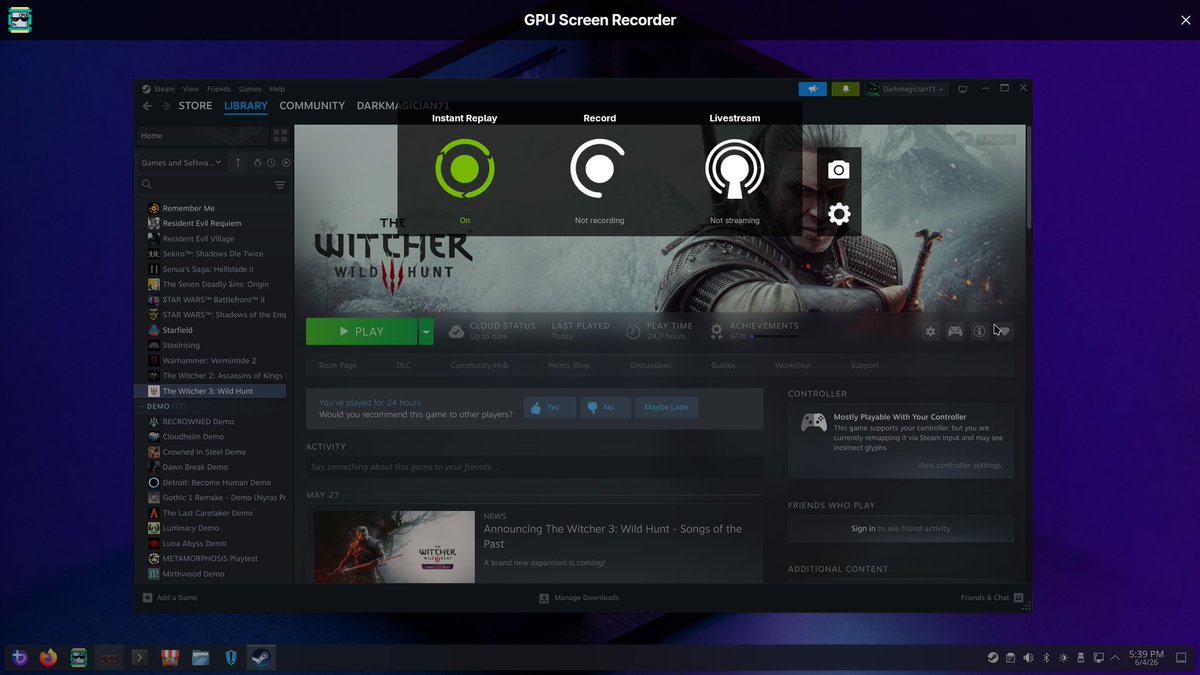Open Firefox from the taskbar
This screenshot has height=675, width=1200.
coord(48,657)
